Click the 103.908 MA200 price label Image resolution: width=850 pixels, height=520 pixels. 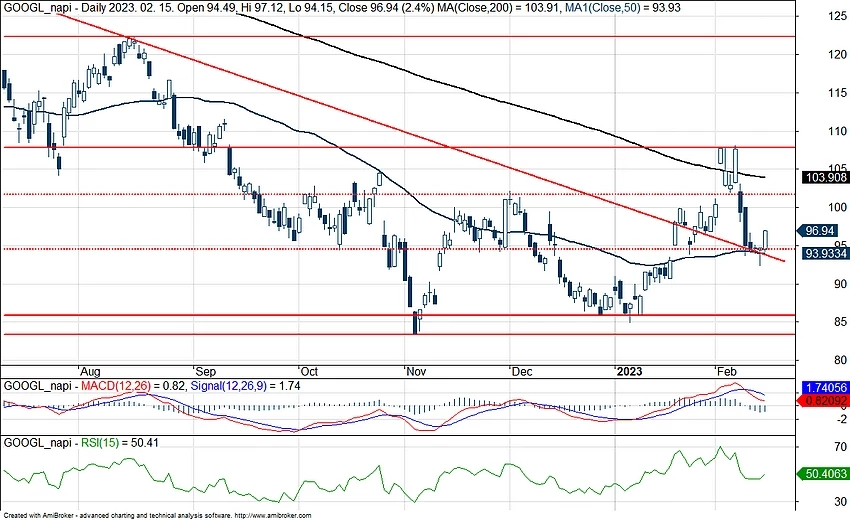tap(827, 177)
